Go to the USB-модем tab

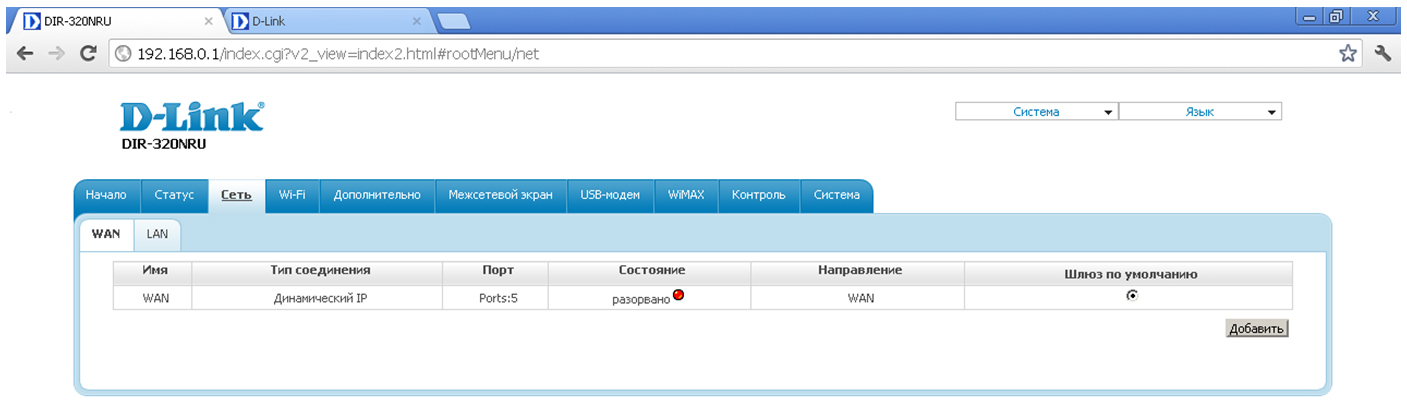[x=610, y=195]
